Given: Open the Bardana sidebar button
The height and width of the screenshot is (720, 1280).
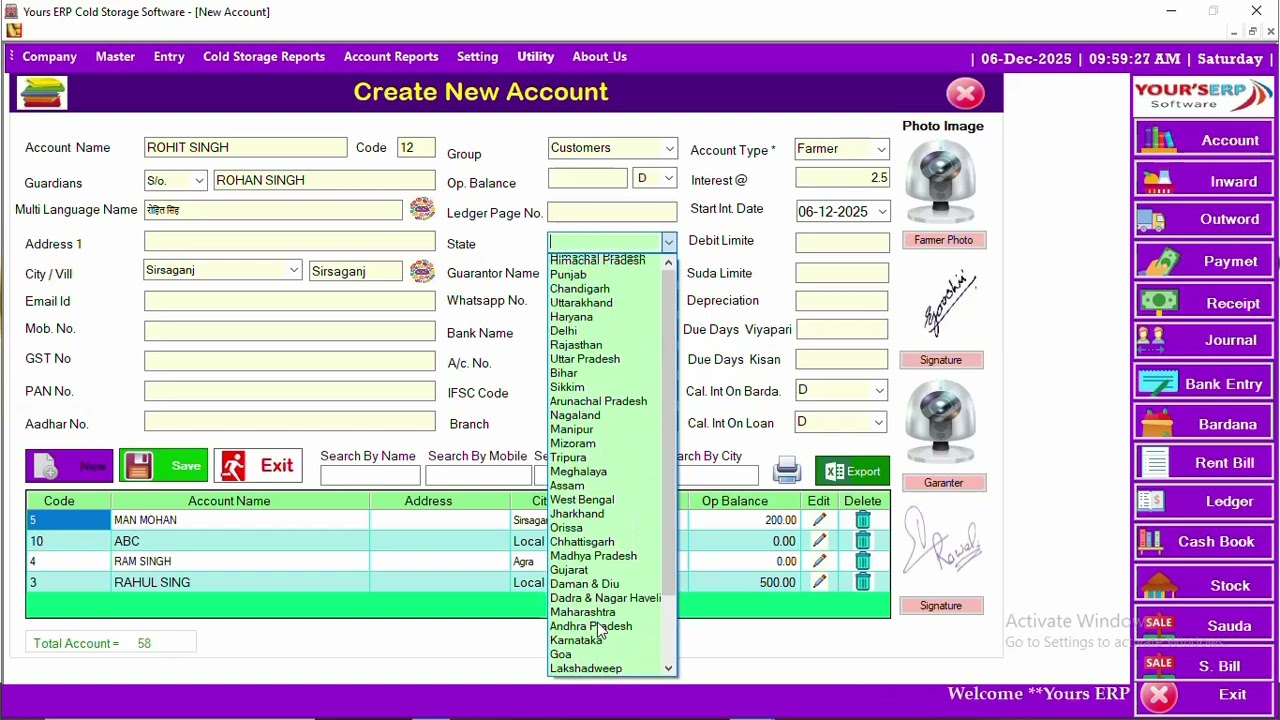Looking at the screenshot, I should pyautogui.click(x=1204, y=424).
